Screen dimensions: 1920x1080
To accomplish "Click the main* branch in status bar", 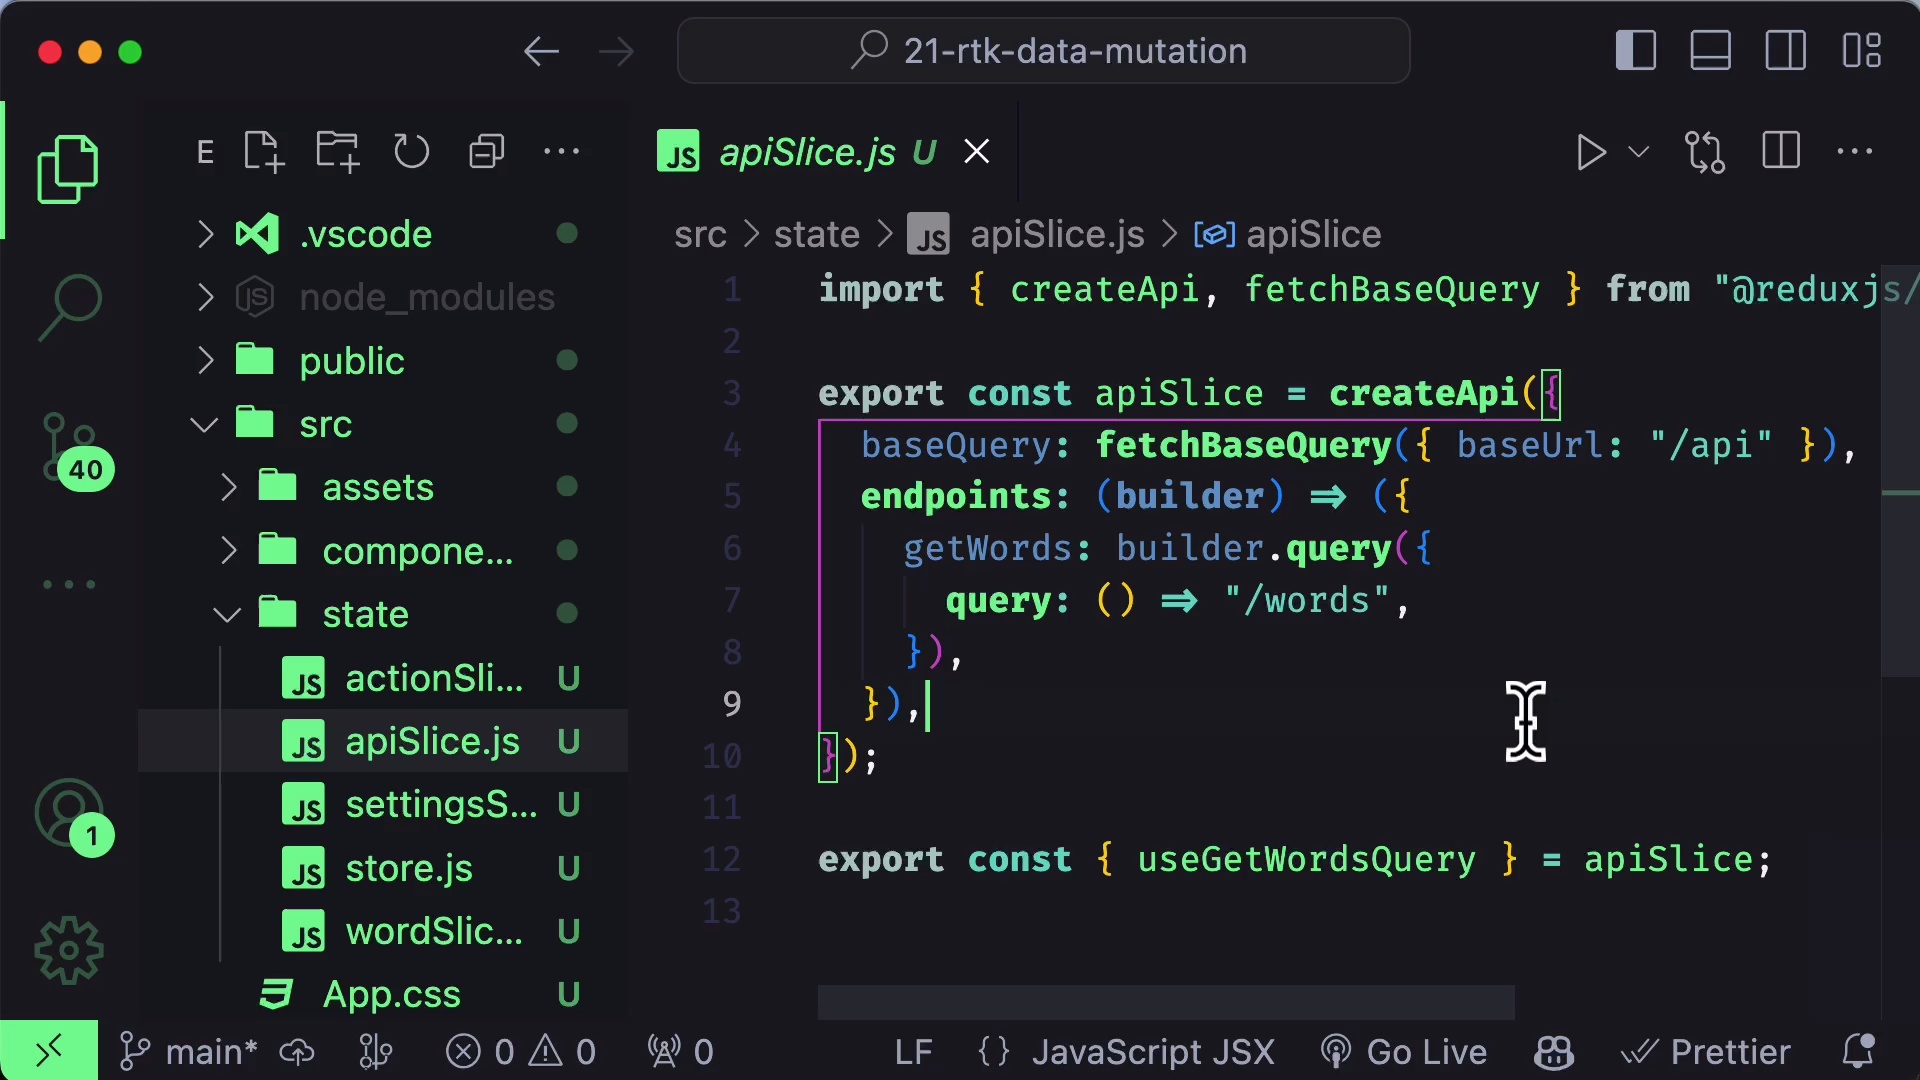I will [211, 1051].
